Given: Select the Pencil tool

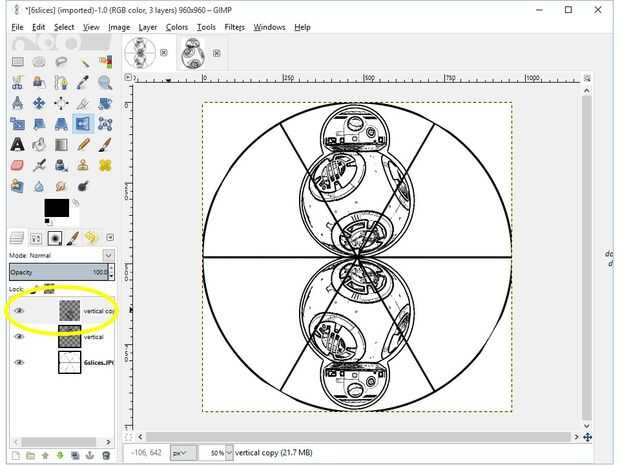Looking at the screenshot, I should tap(83, 144).
